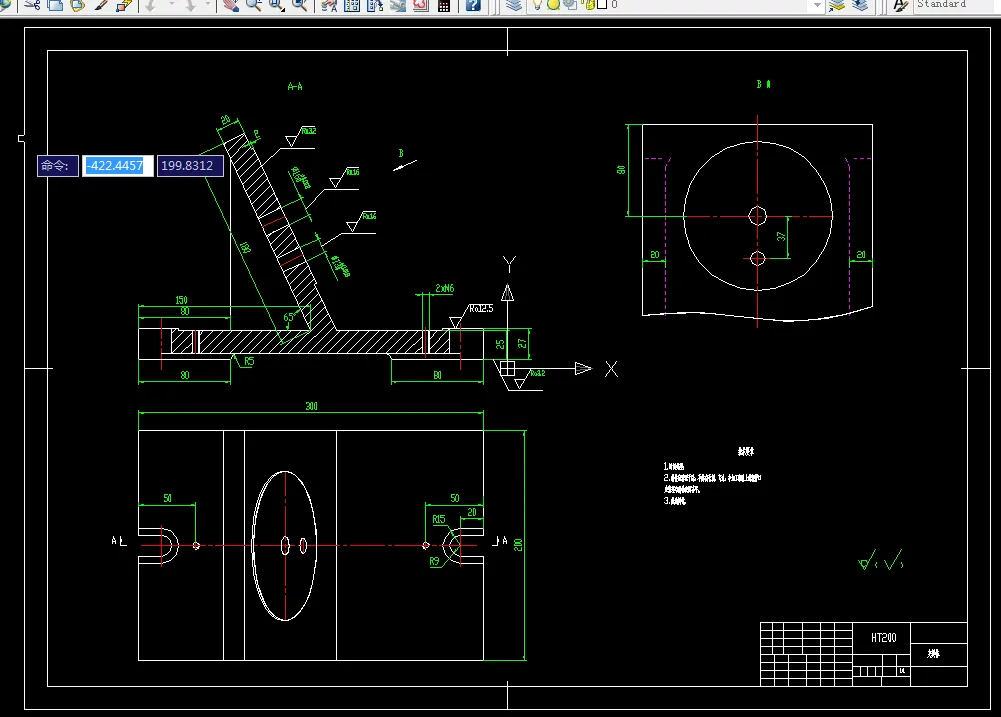Select the R15 radius dimension

pyautogui.click(x=439, y=519)
